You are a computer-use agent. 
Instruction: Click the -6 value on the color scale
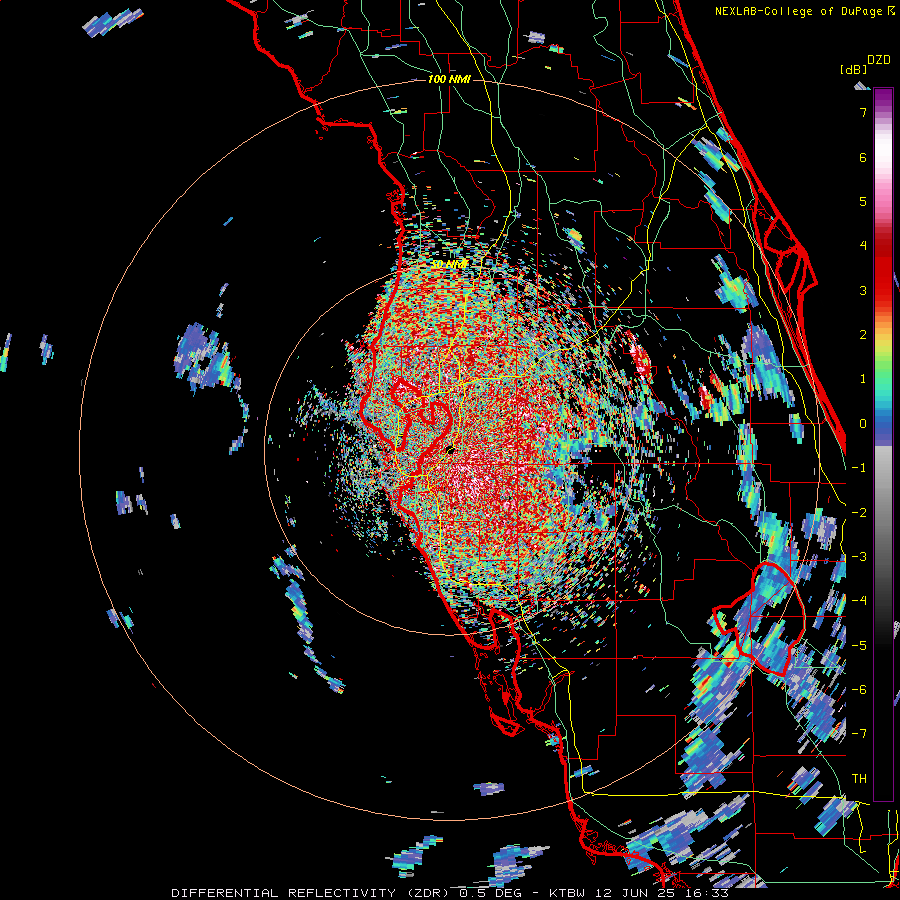point(859,690)
